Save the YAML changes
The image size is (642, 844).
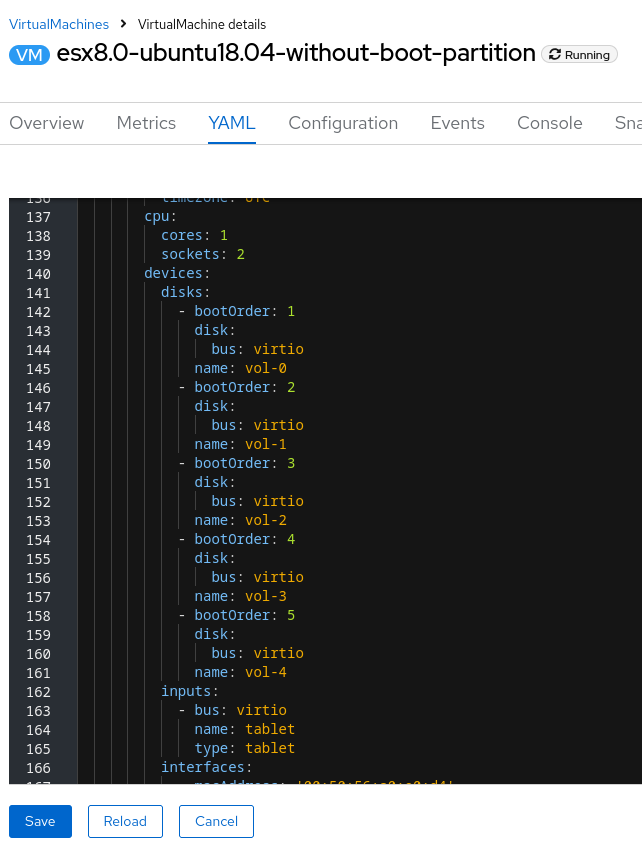click(40, 821)
